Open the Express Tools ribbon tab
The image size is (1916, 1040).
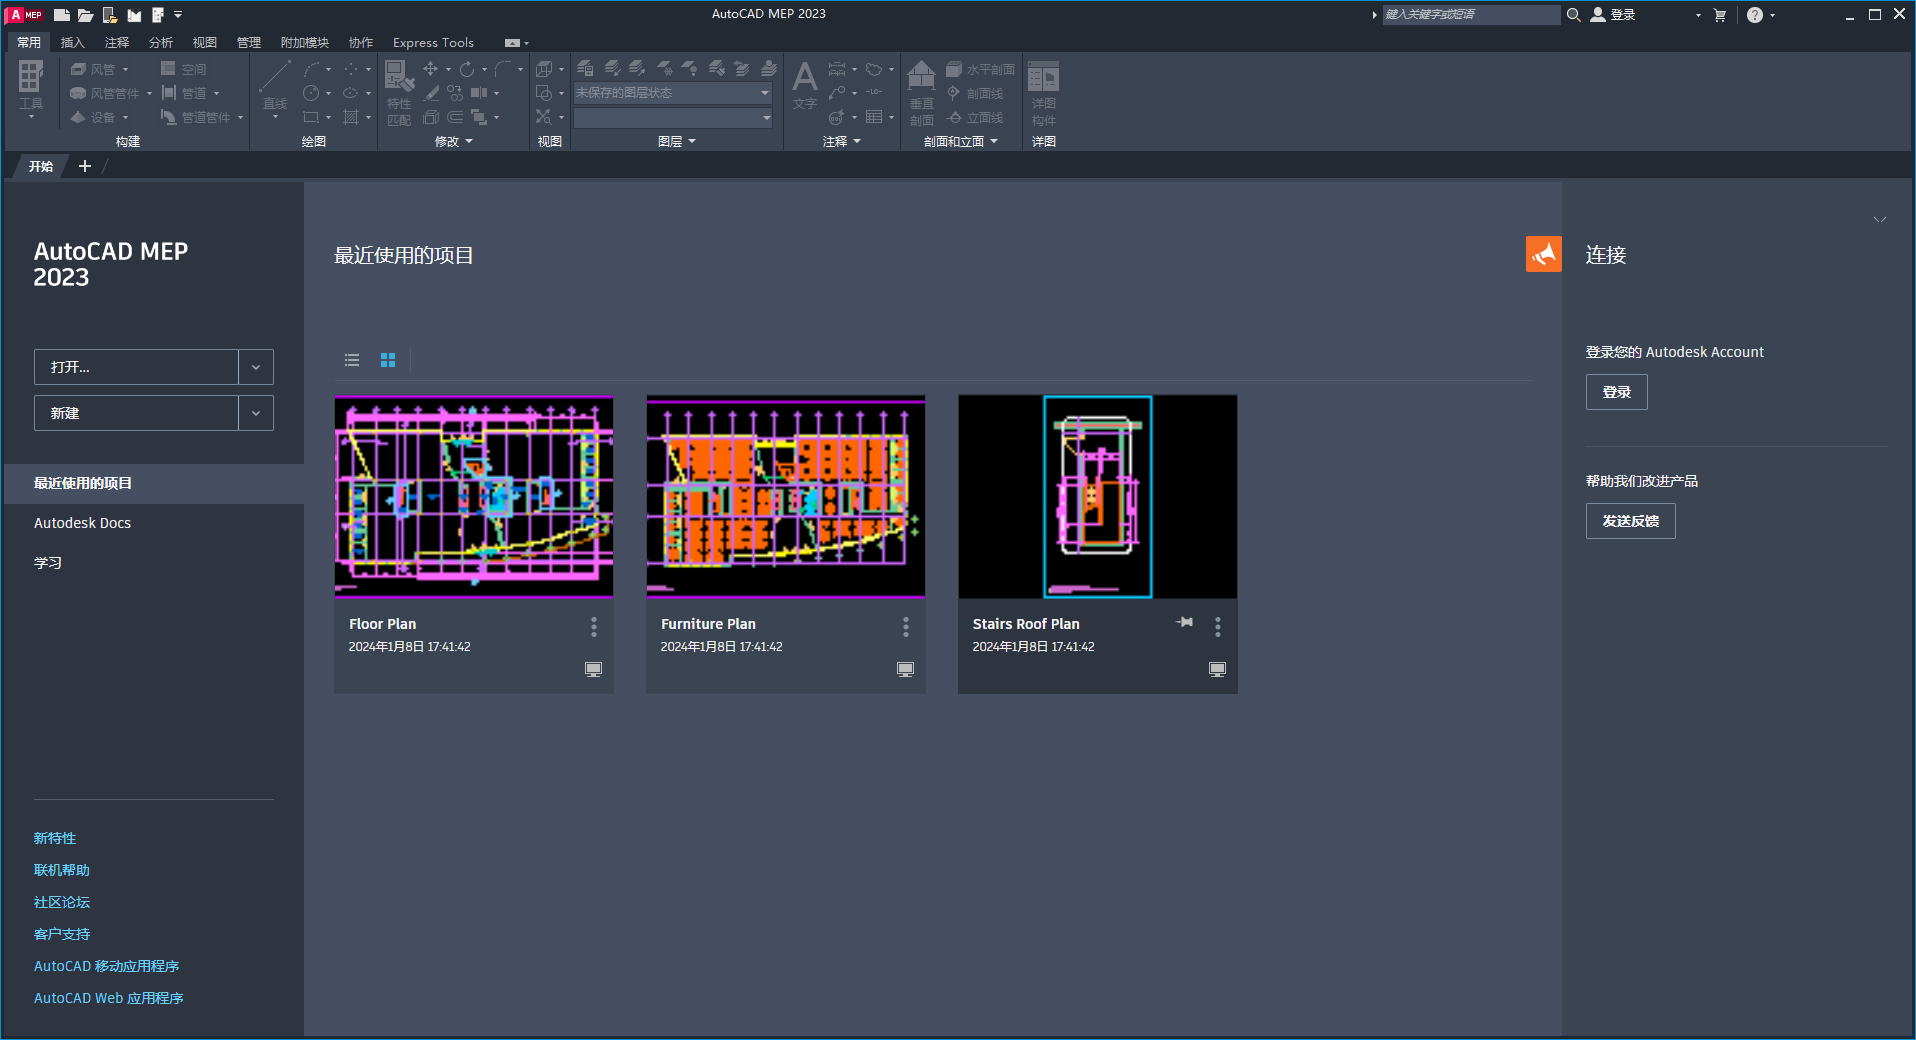coord(432,42)
